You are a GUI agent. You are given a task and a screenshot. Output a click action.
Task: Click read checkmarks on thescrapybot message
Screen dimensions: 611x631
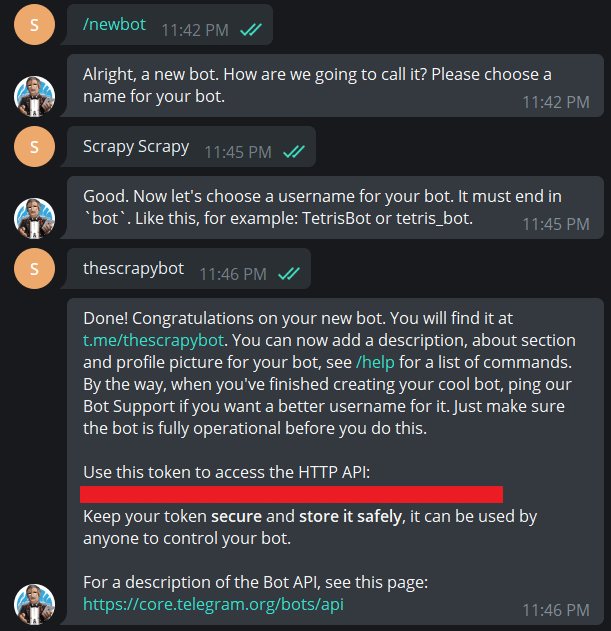point(288,273)
